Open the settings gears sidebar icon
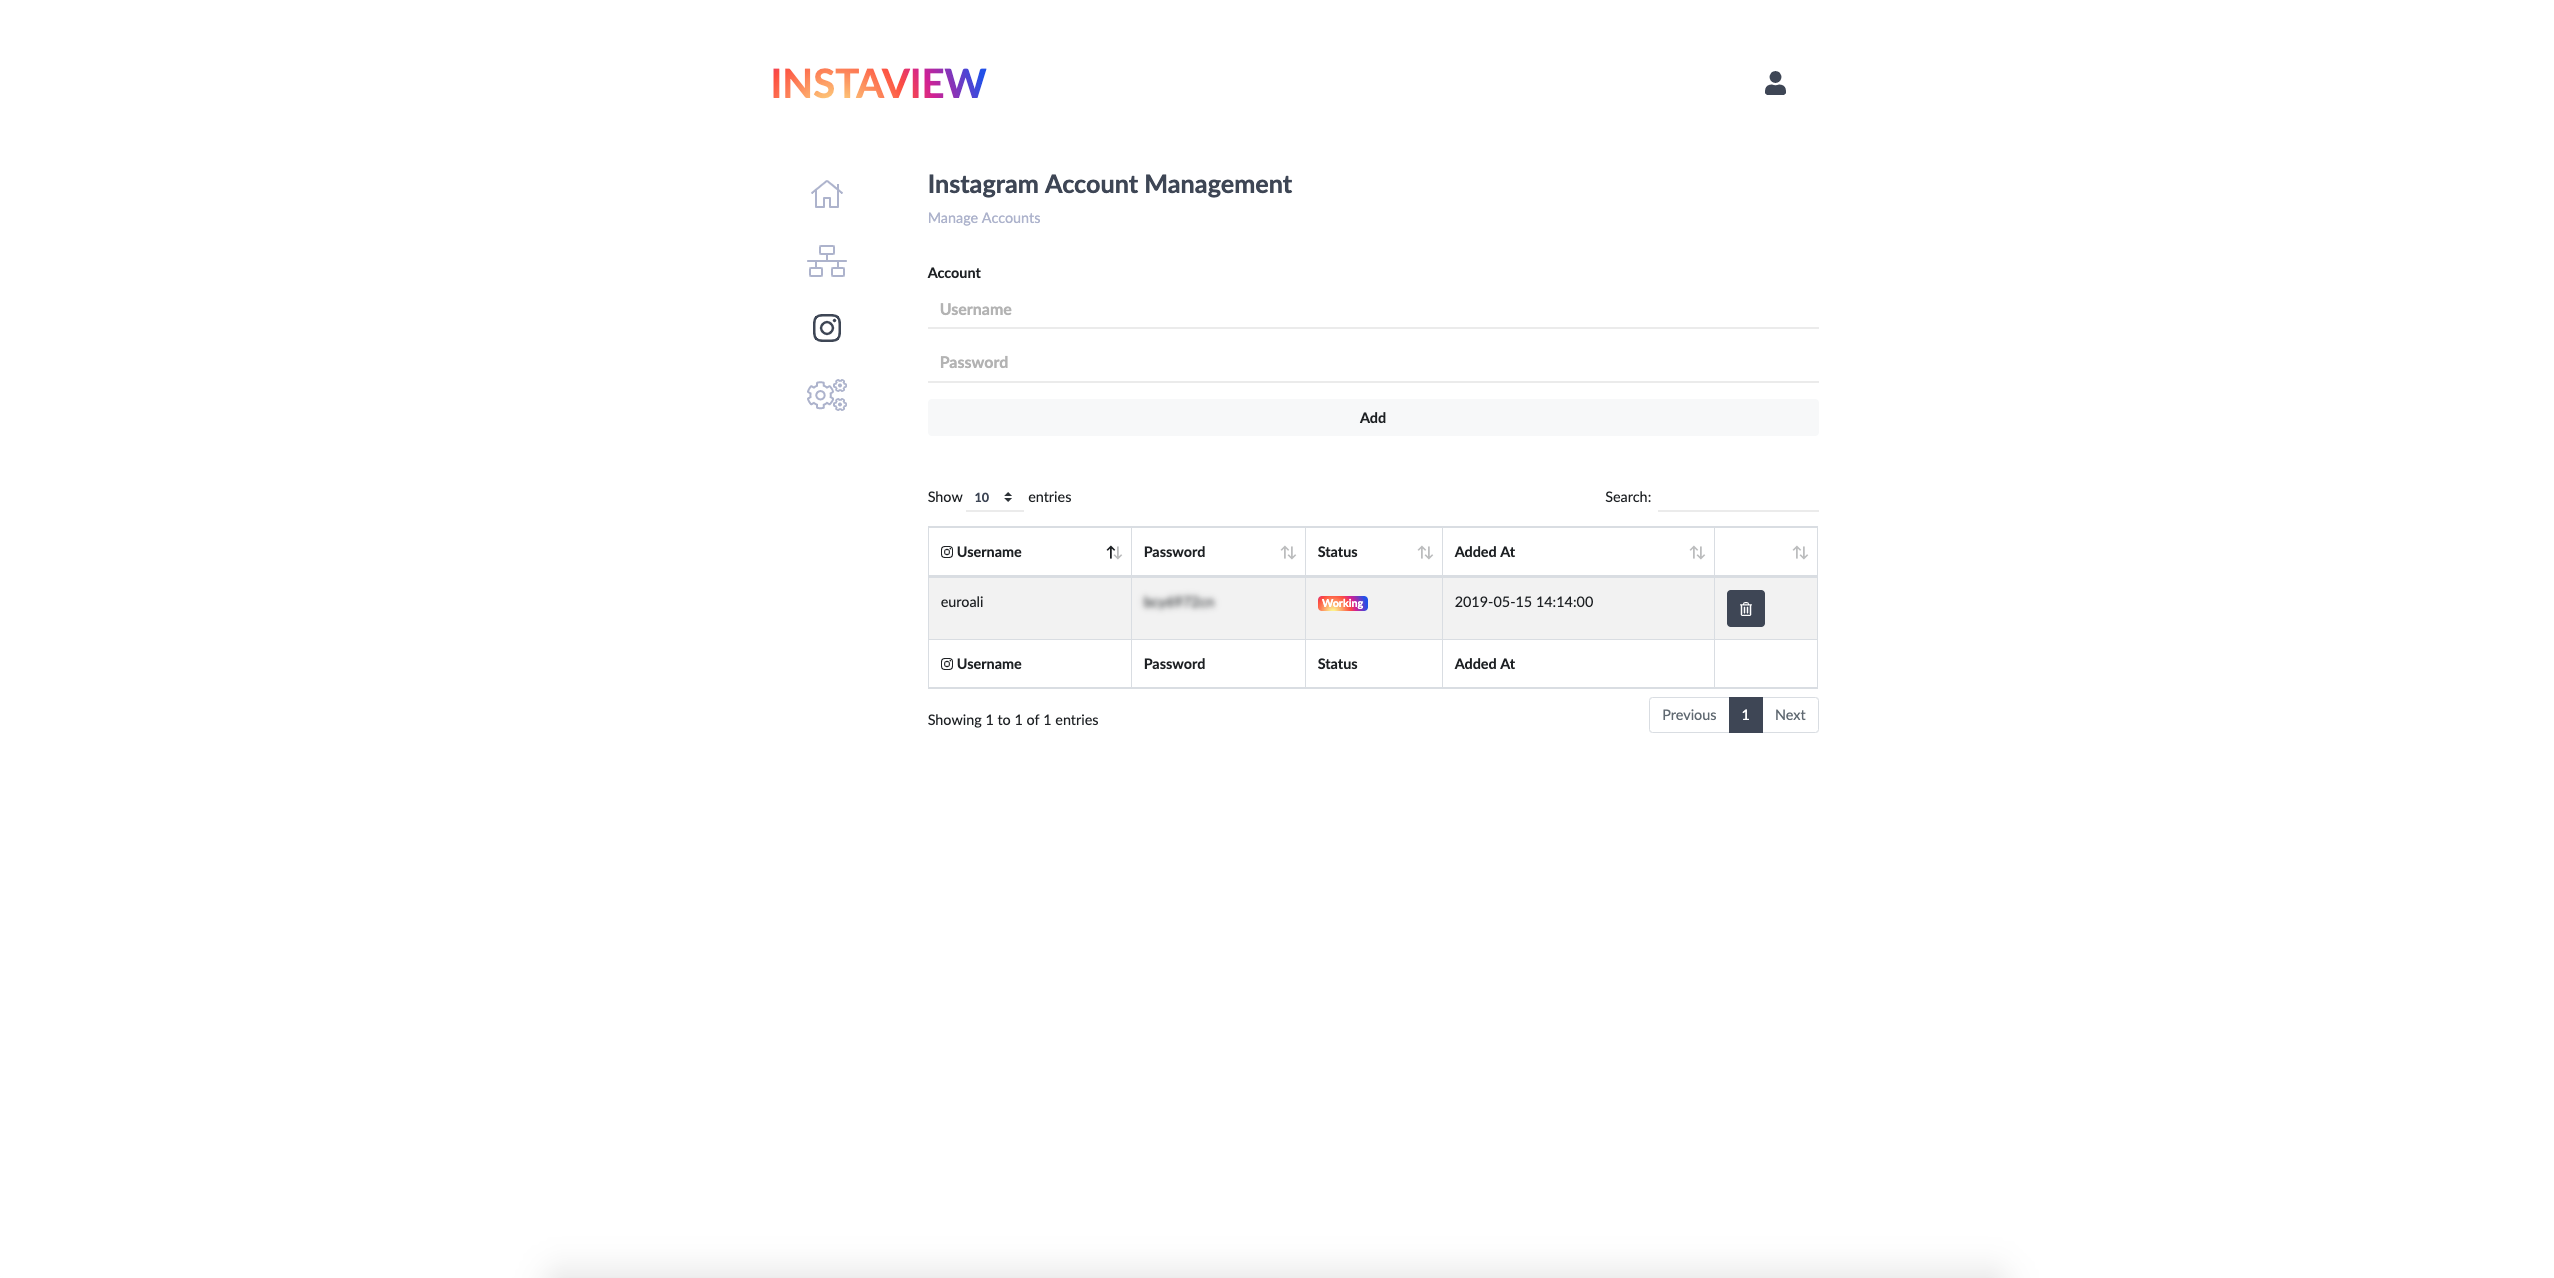This screenshot has width=2554, height=1278. (826, 395)
